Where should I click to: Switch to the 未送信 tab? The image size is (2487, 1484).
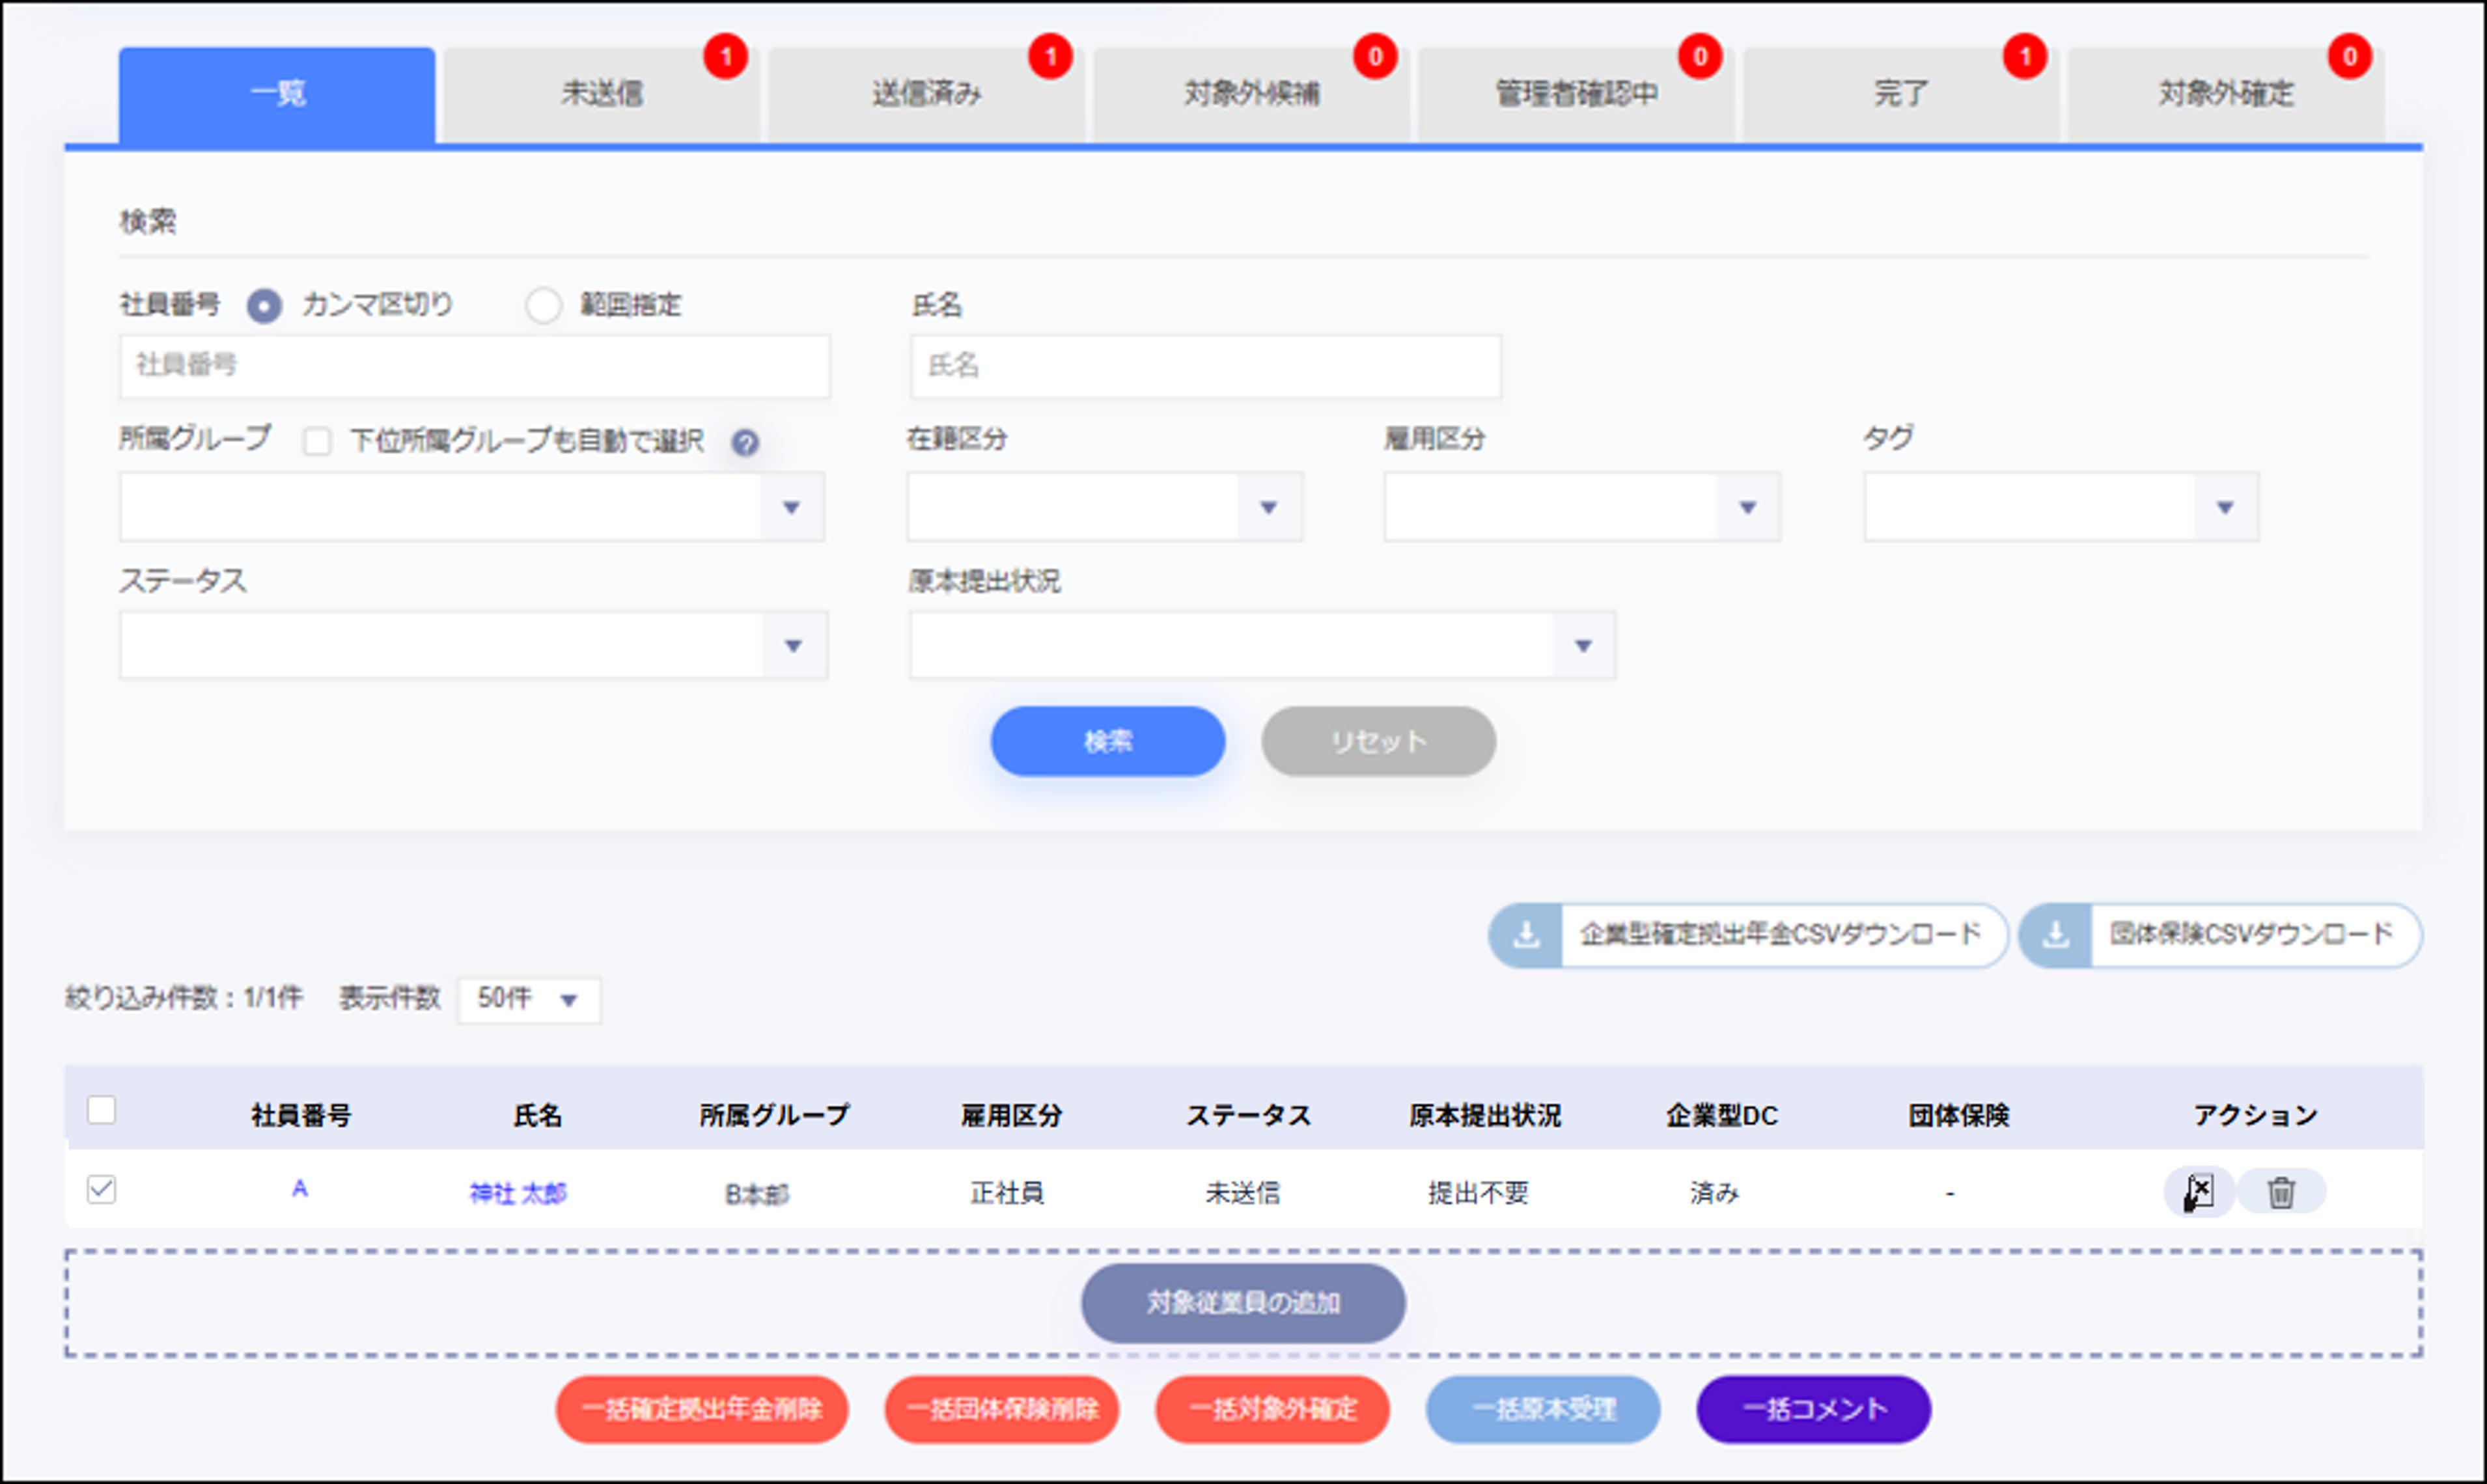602,93
